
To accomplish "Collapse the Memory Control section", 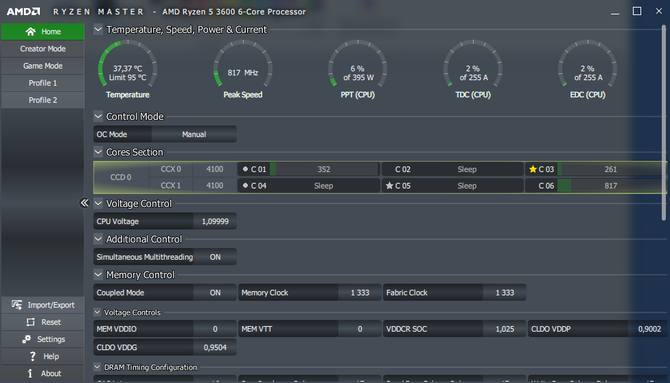I will pyautogui.click(x=98, y=274).
